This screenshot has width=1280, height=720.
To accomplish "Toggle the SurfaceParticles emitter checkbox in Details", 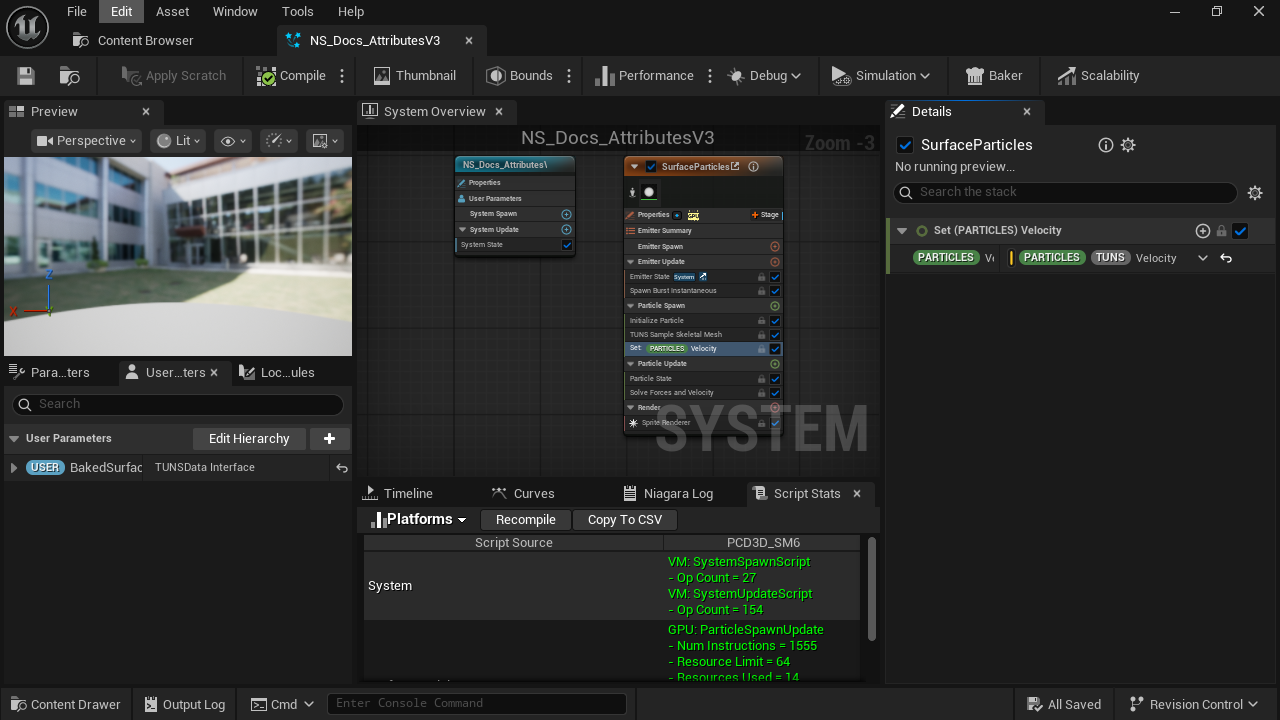I will coord(905,145).
